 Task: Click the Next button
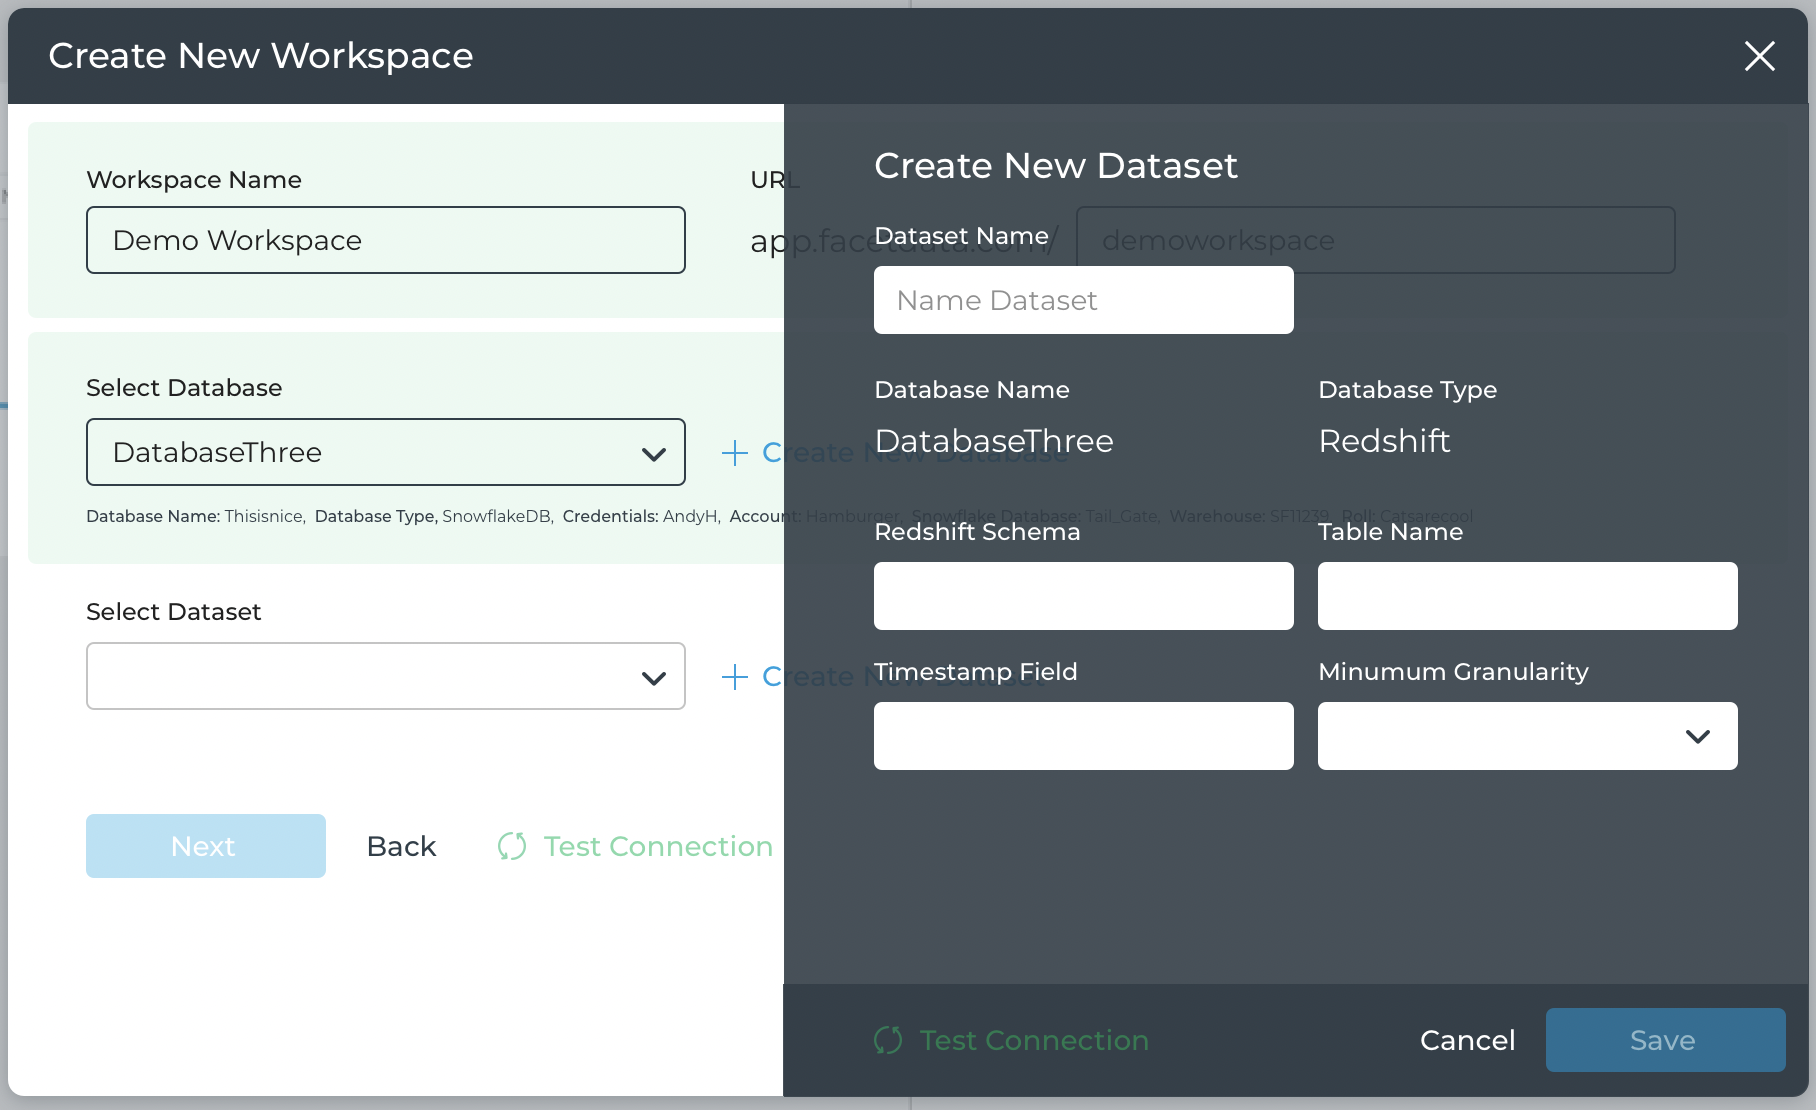click(205, 846)
